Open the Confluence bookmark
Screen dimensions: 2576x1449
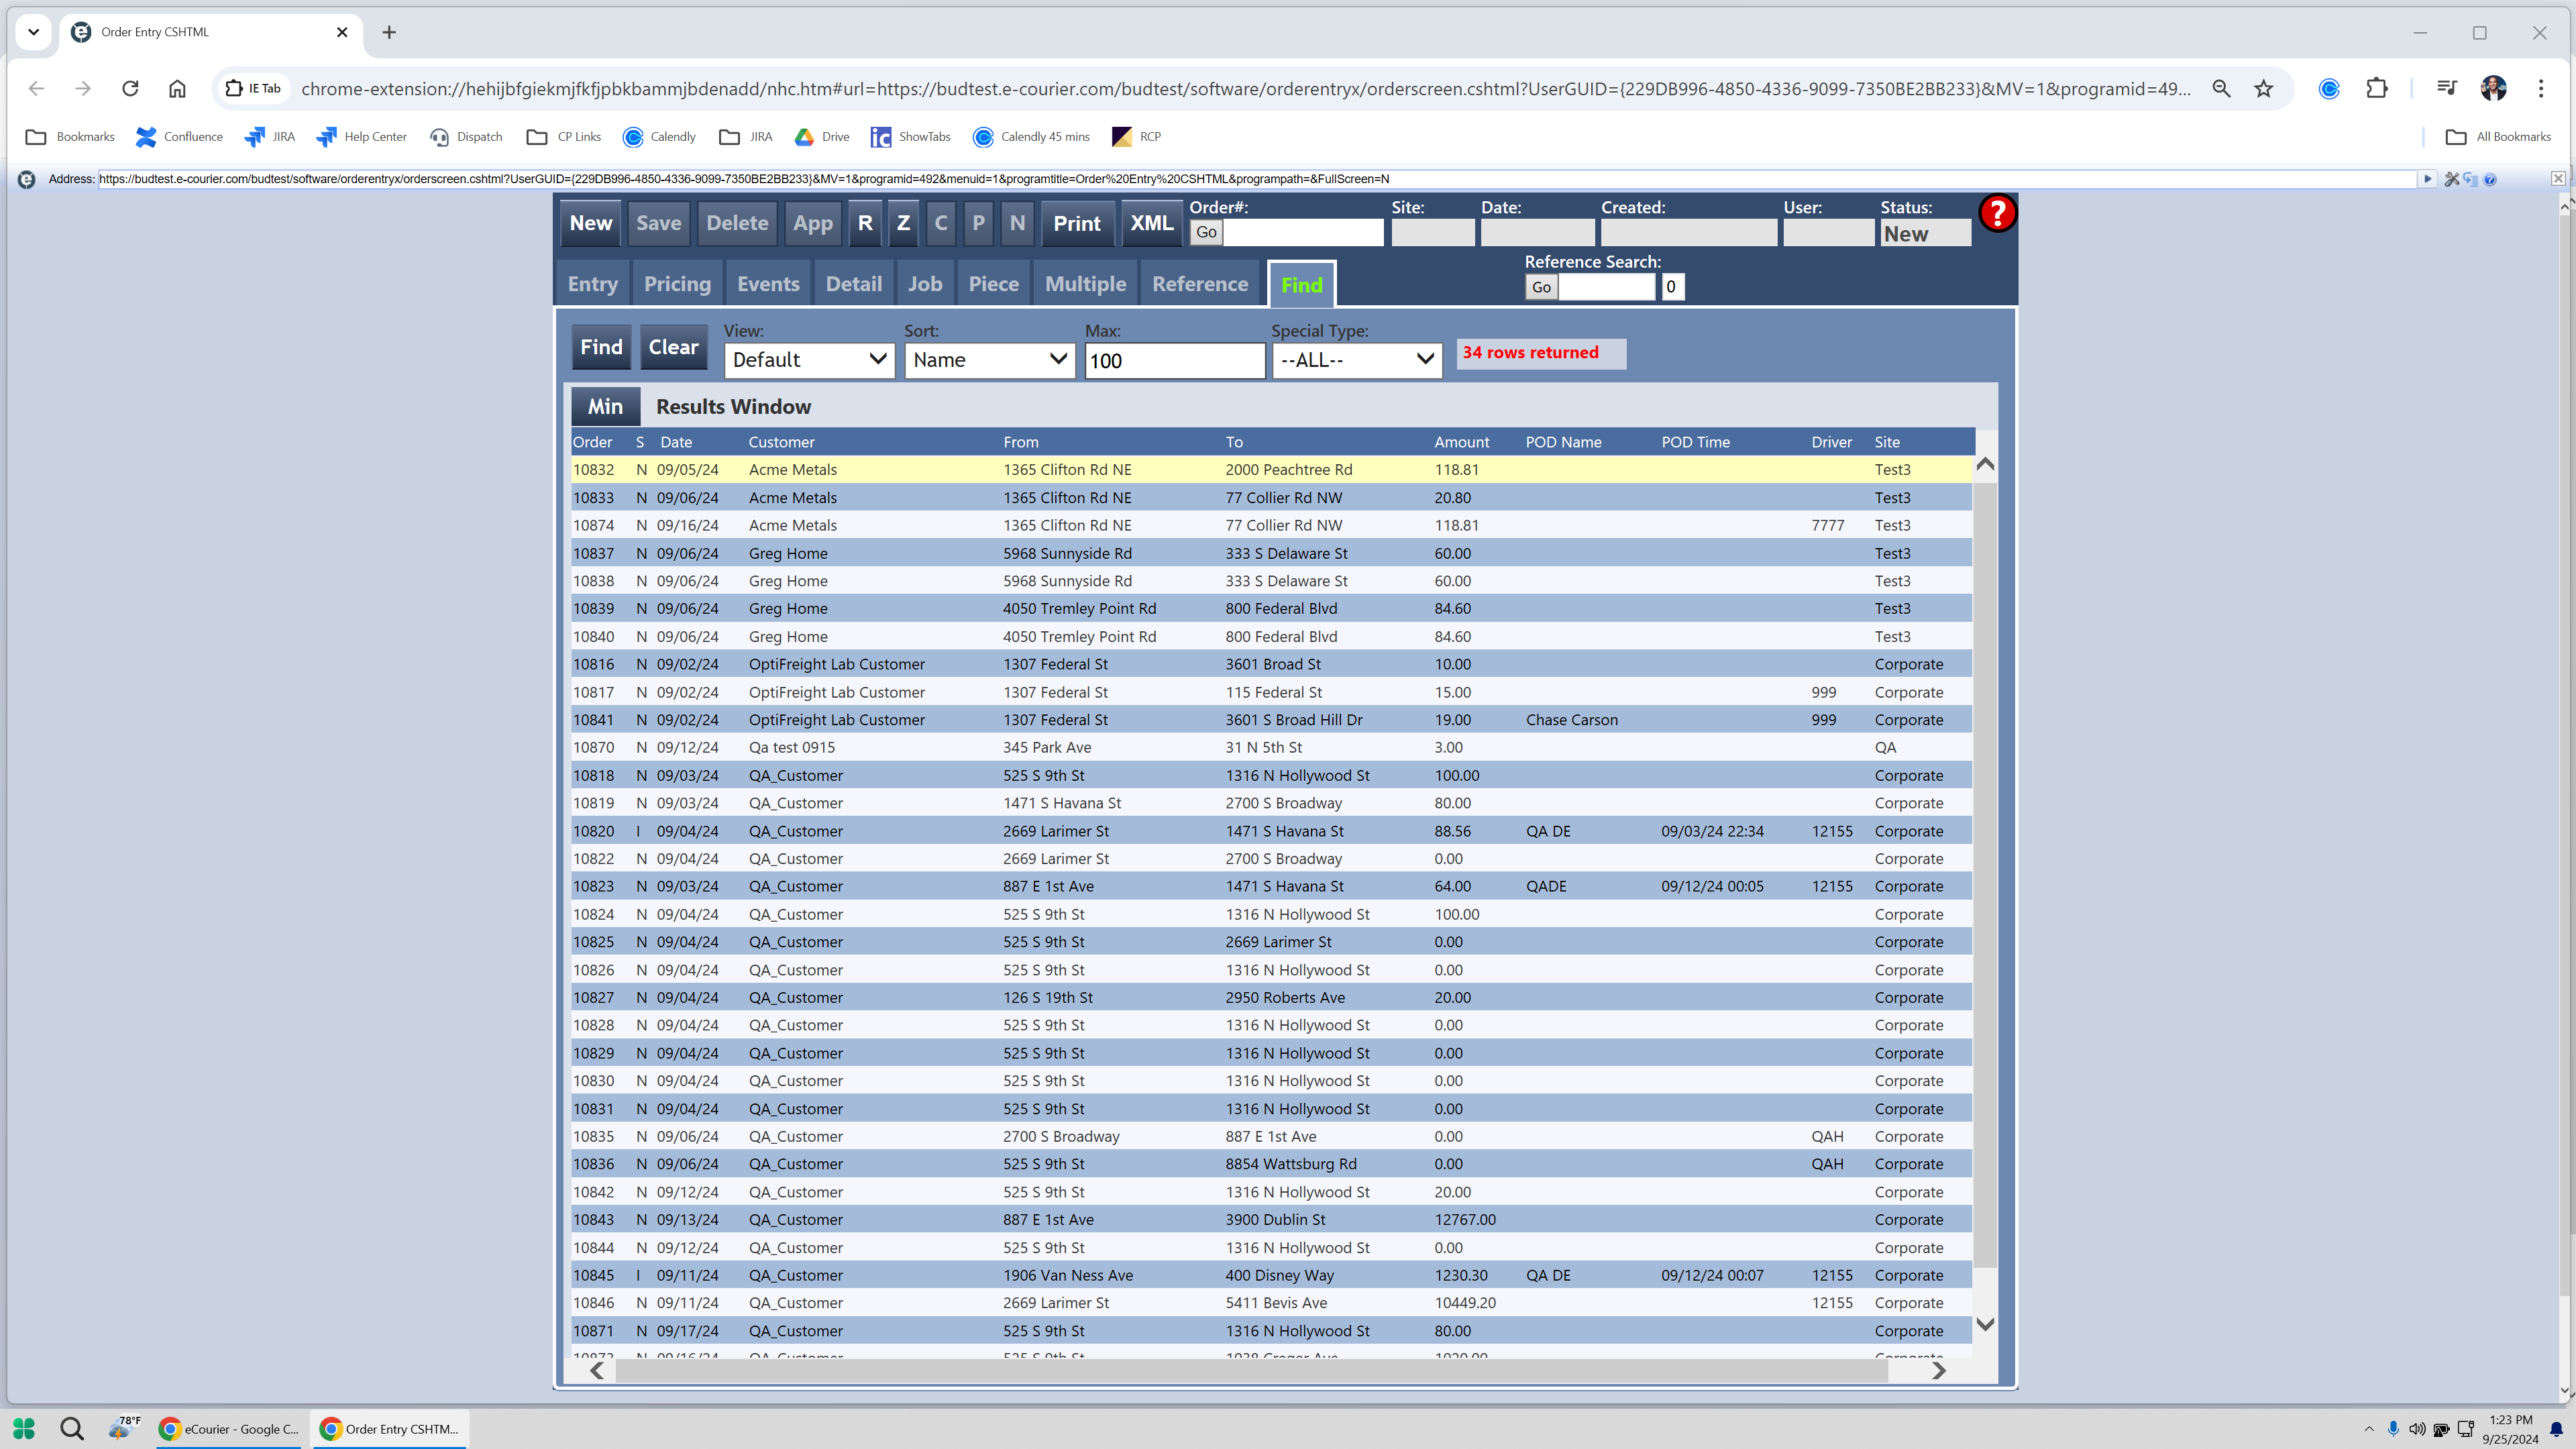(179, 137)
